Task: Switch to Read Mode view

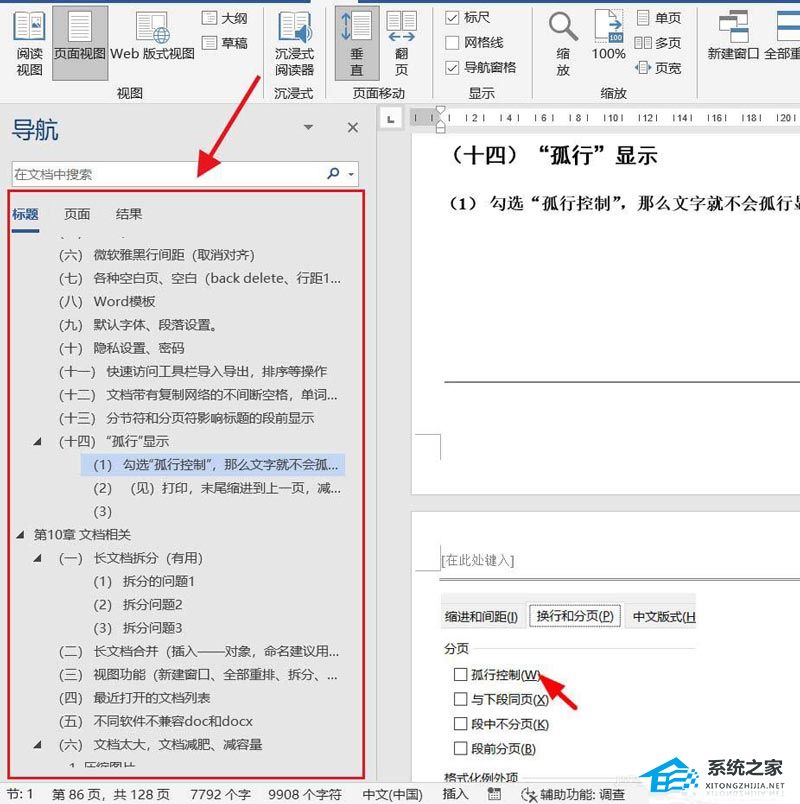Action: pyautogui.click(x=29, y=44)
